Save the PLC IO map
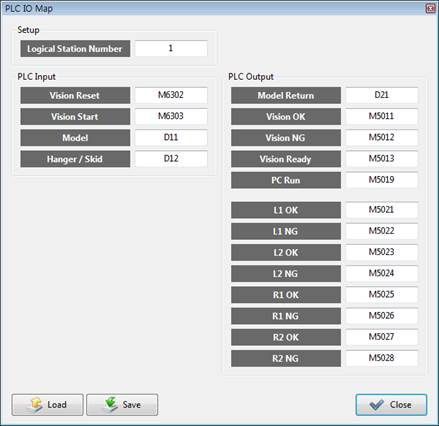 122,404
